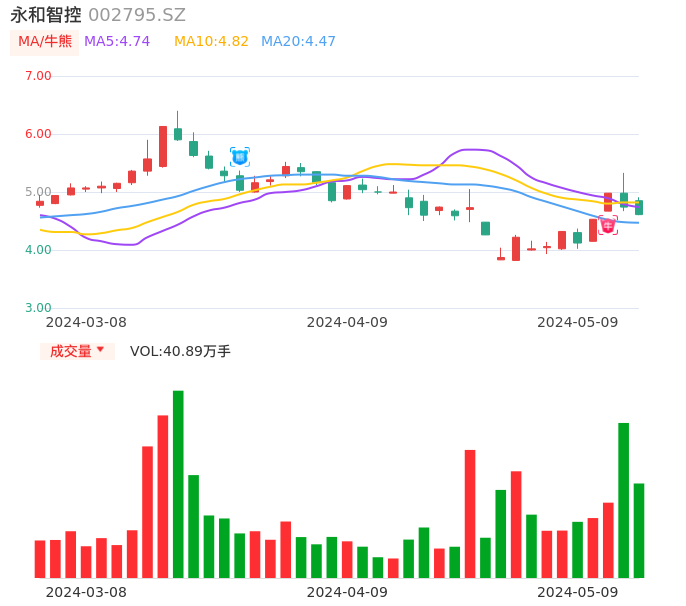Click the 2024-03-08 date label under volume chart
The height and width of the screenshot is (606, 686).
click(x=87, y=592)
